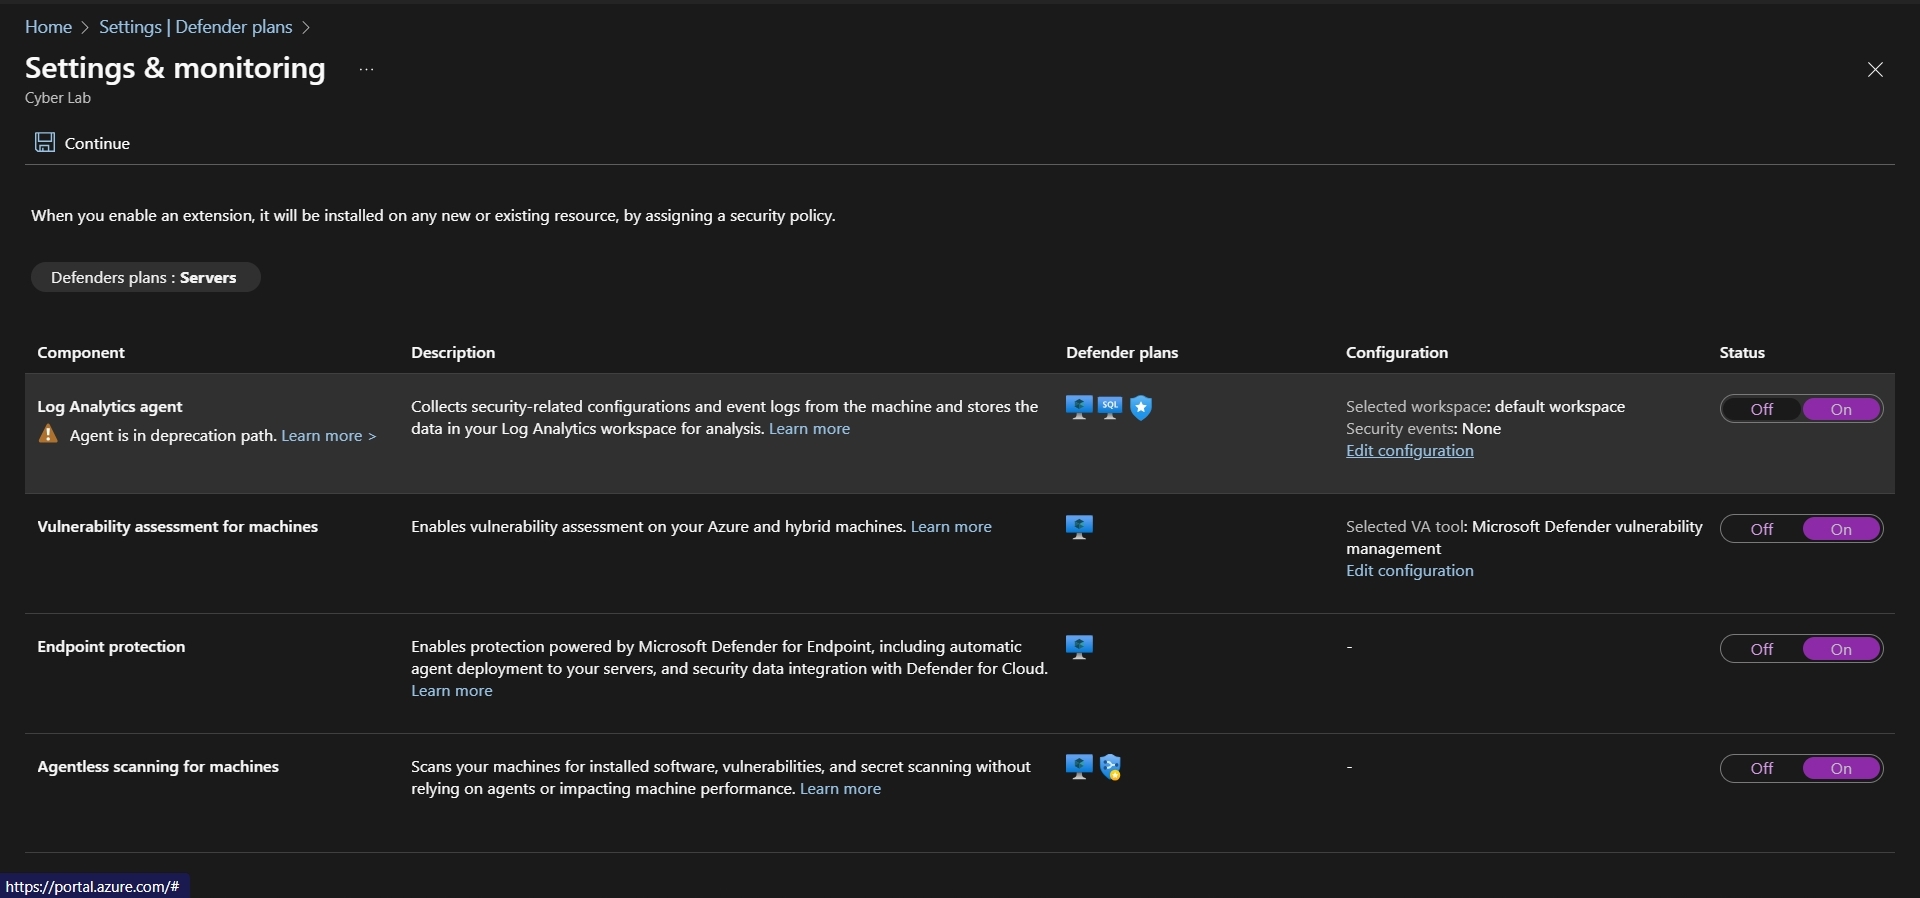The height and width of the screenshot is (898, 1920).
Task: Select the Log Analytics agent component name
Action: (x=110, y=406)
